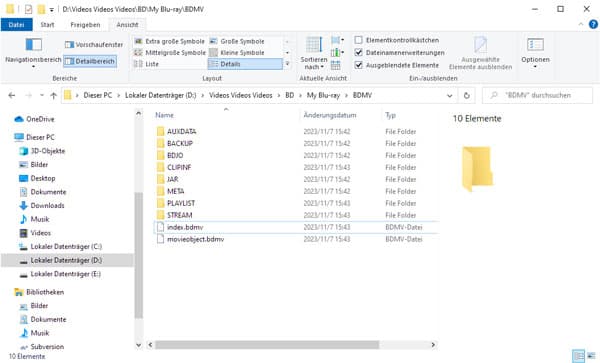Viewport: 600px width, 363px height.
Task: Click the BD breadcrumb segment
Action: (290, 95)
